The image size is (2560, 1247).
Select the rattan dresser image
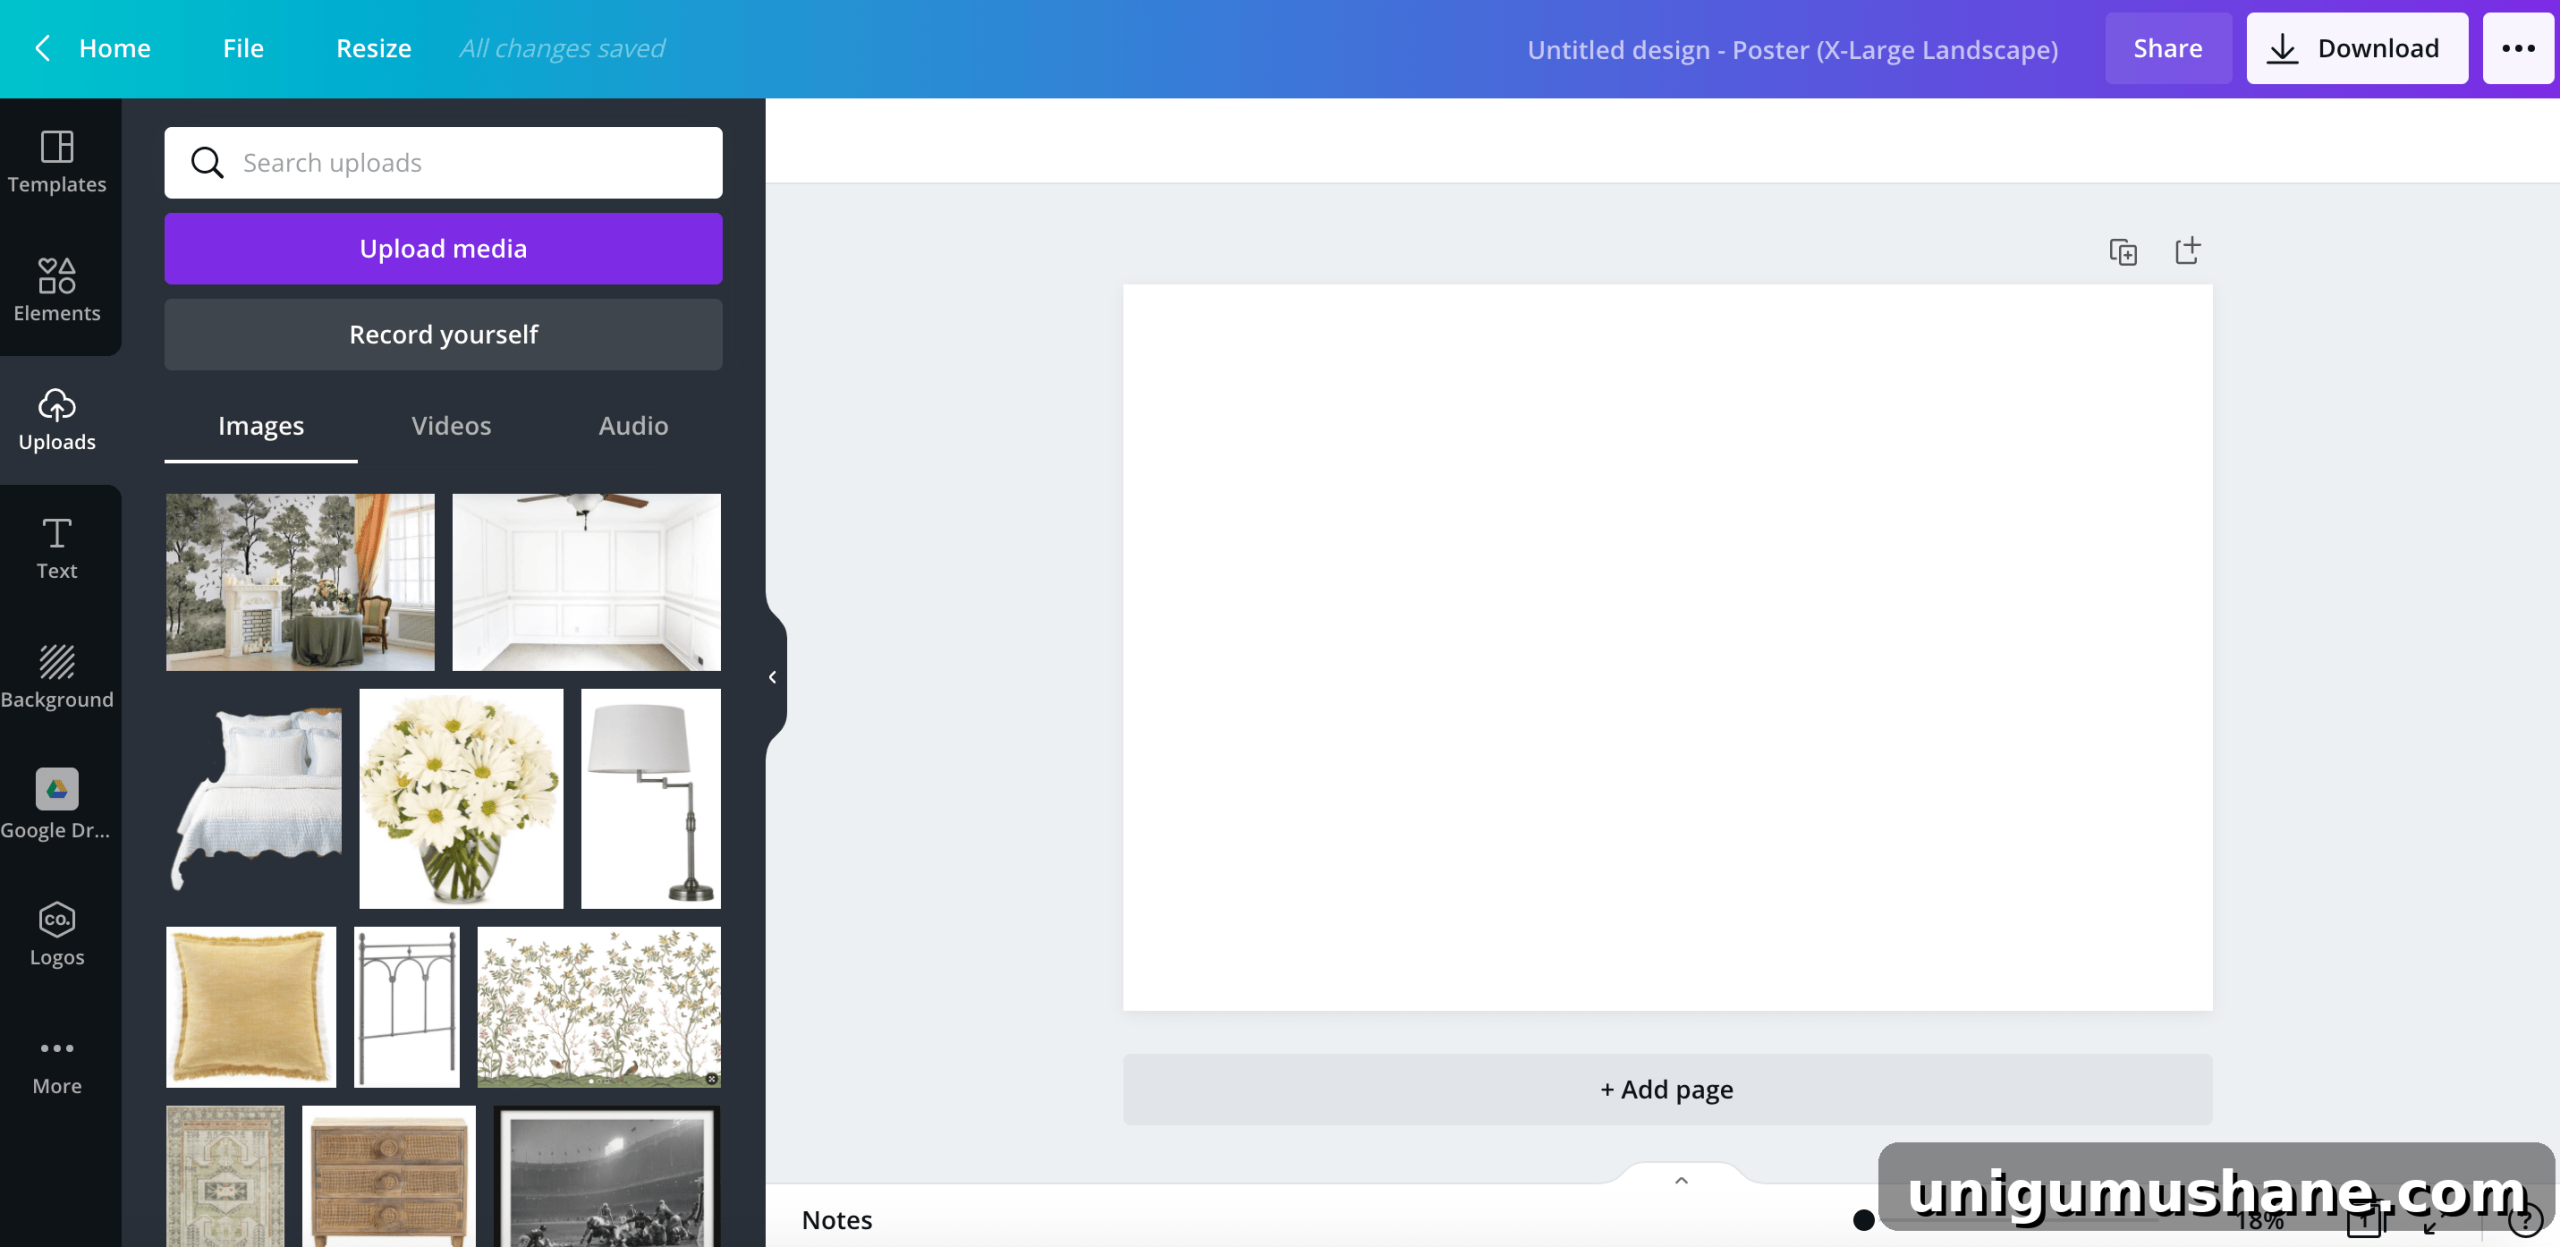(x=389, y=1176)
